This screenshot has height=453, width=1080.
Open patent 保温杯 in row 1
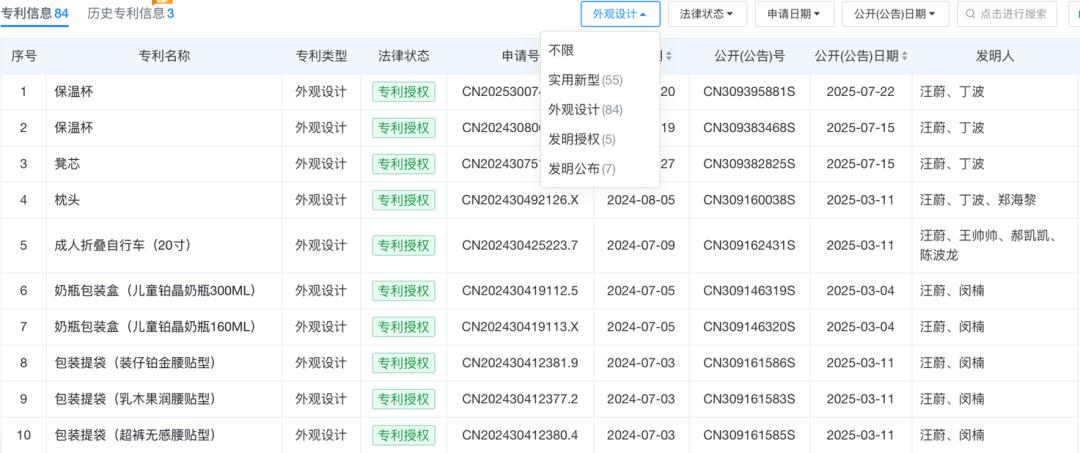(x=74, y=92)
